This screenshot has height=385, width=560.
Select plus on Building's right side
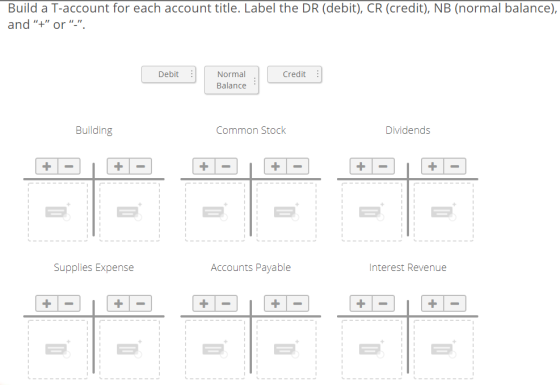(x=119, y=166)
